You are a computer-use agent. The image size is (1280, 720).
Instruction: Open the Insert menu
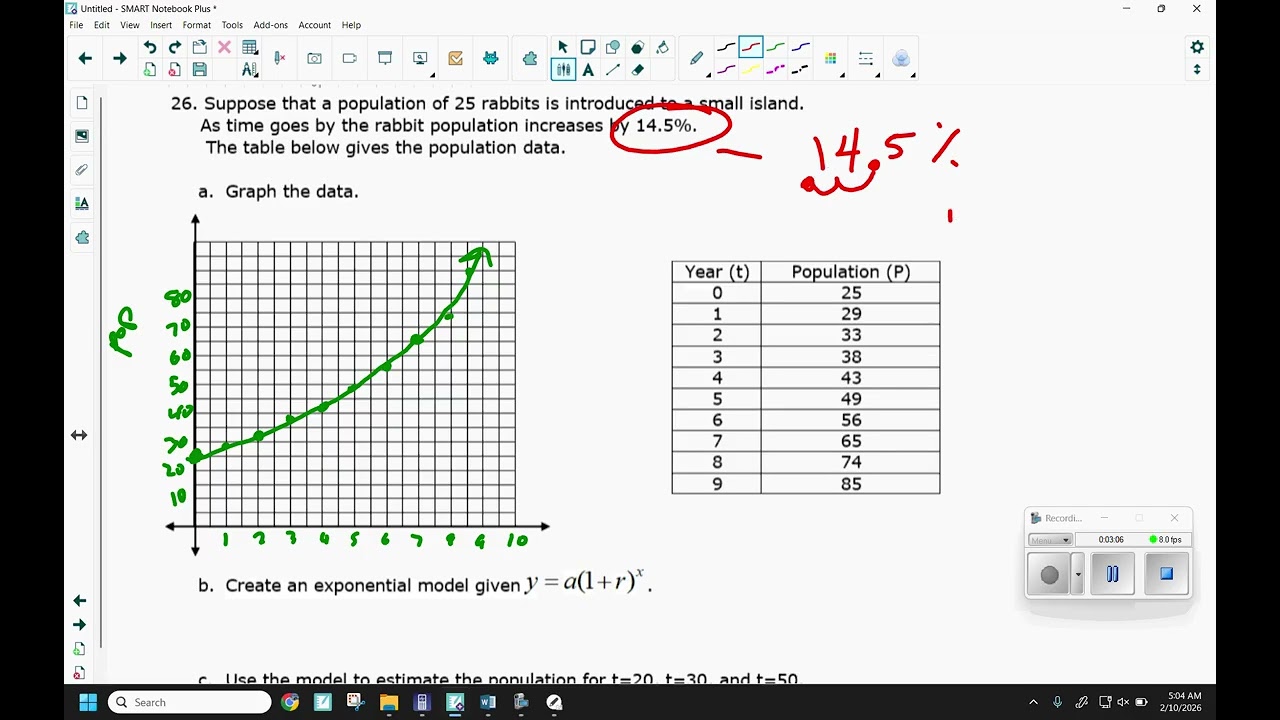tap(161, 25)
